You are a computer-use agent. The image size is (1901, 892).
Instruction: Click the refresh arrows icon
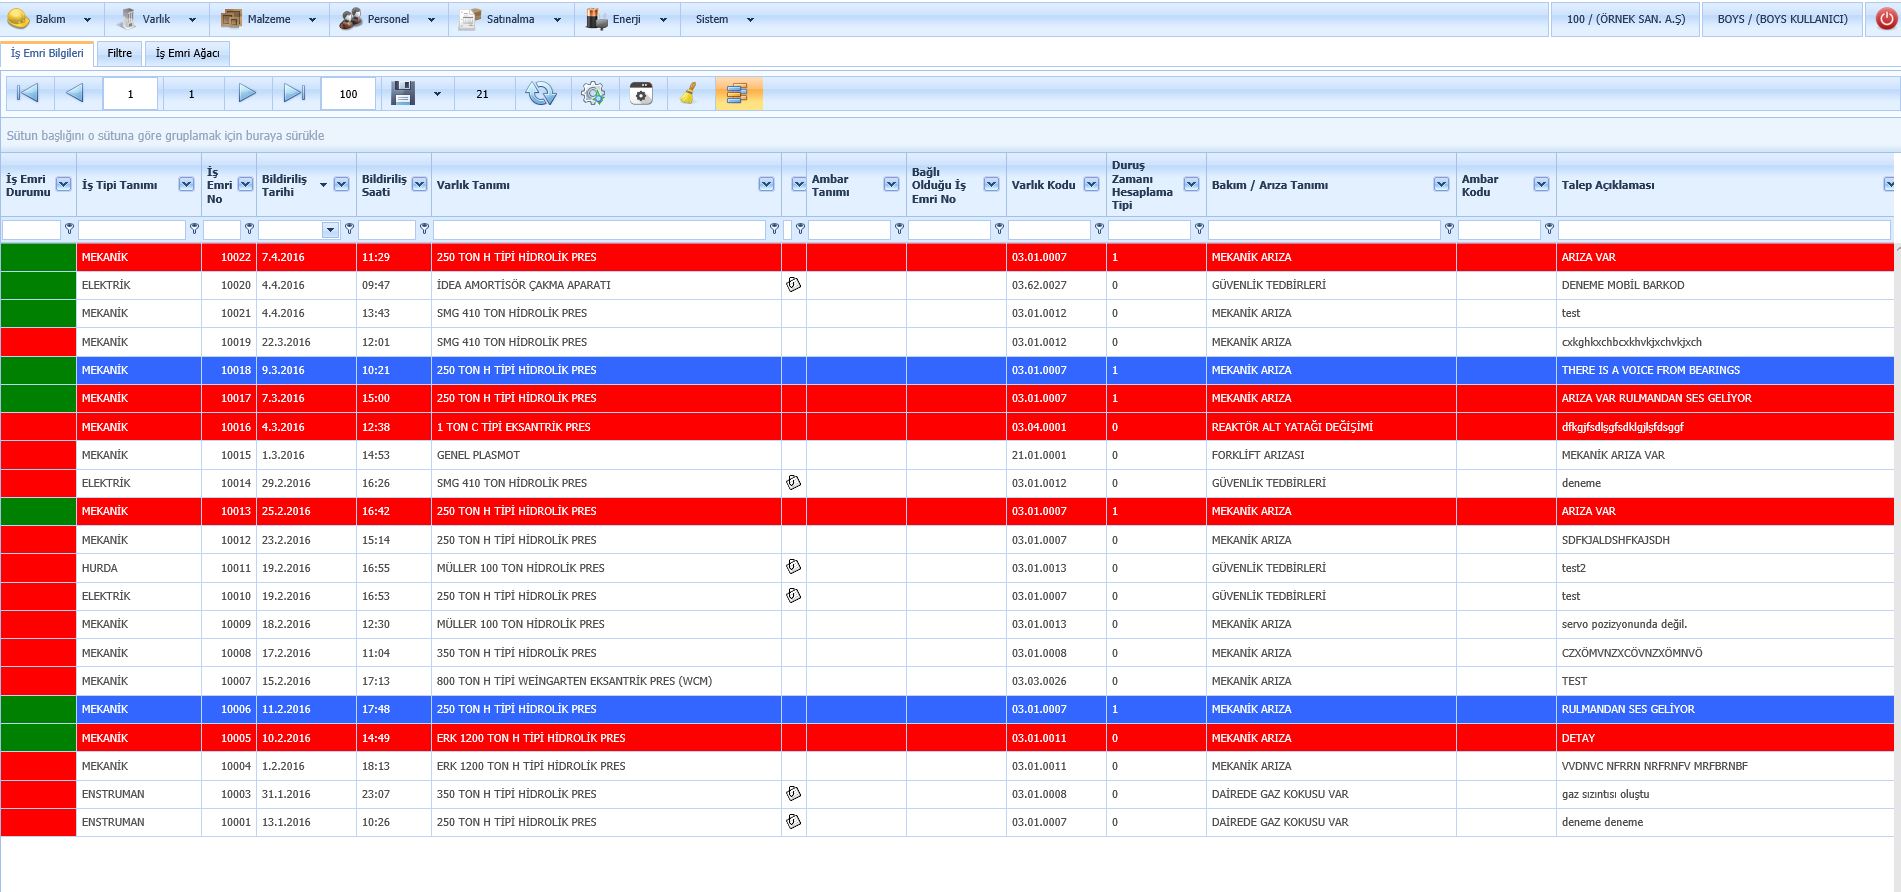click(541, 93)
